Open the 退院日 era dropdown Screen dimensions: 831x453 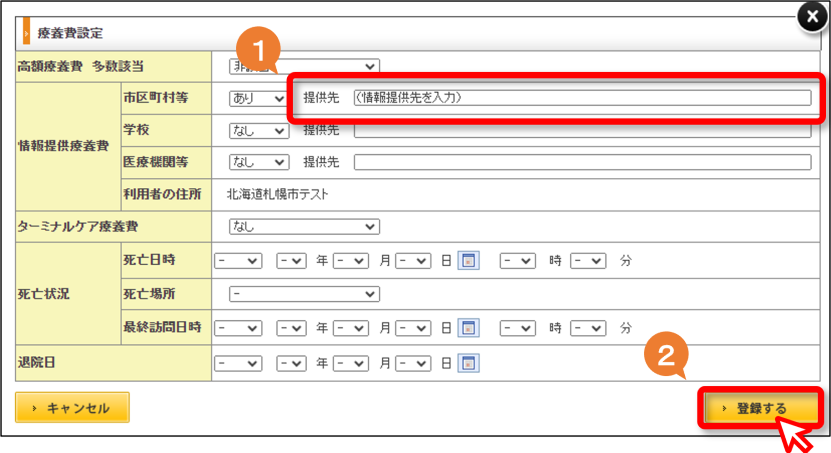pos(238,363)
